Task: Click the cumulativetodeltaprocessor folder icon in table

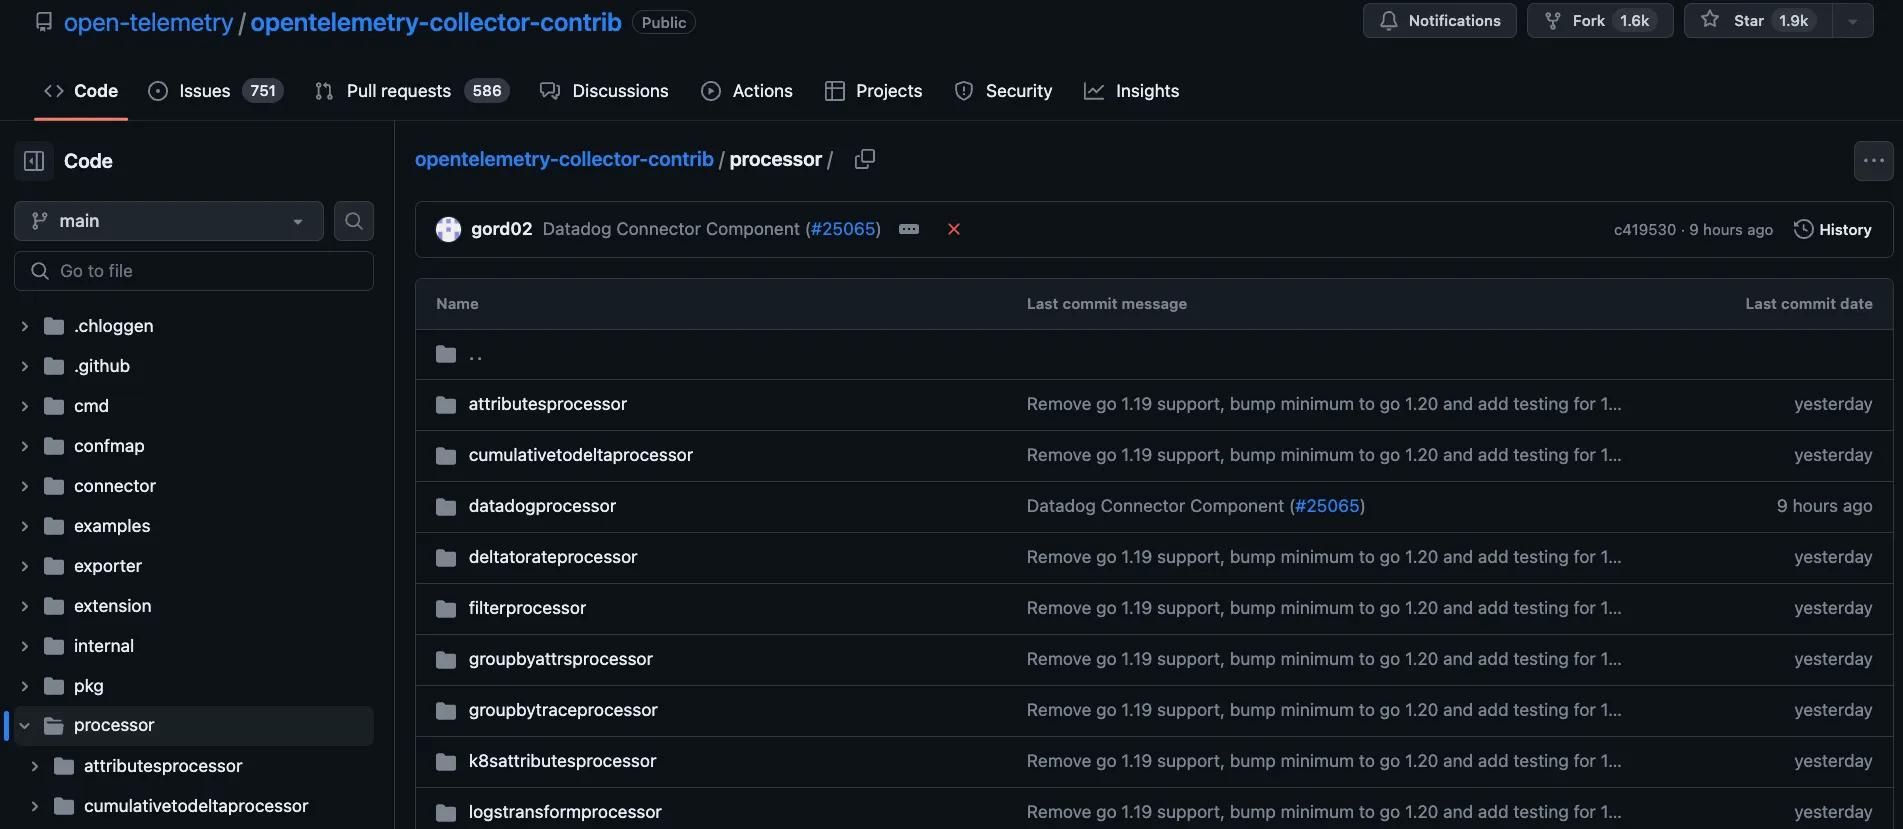Action: click(446, 456)
